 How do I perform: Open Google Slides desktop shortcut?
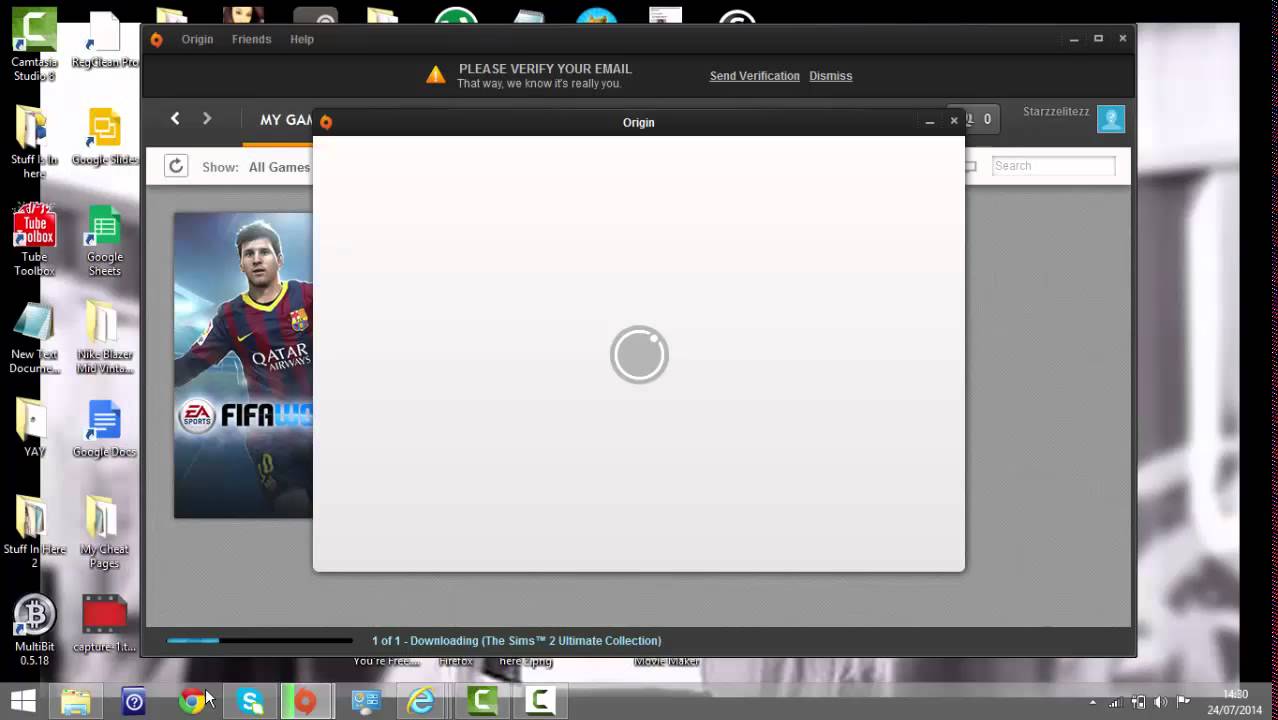click(x=104, y=137)
